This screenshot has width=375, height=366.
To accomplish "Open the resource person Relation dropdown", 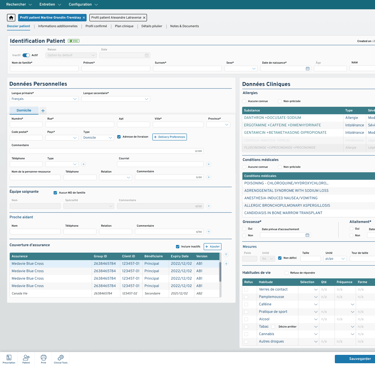I will [x=115, y=177].
